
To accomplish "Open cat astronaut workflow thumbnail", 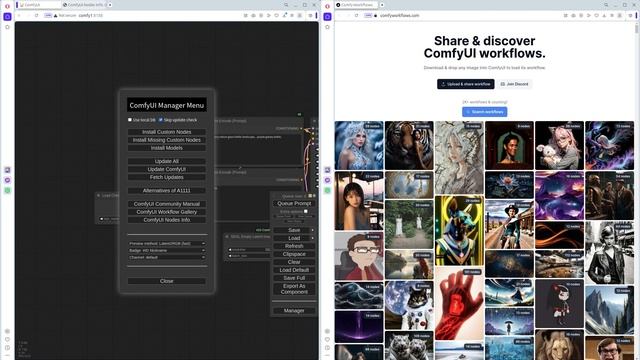I will point(409,305).
